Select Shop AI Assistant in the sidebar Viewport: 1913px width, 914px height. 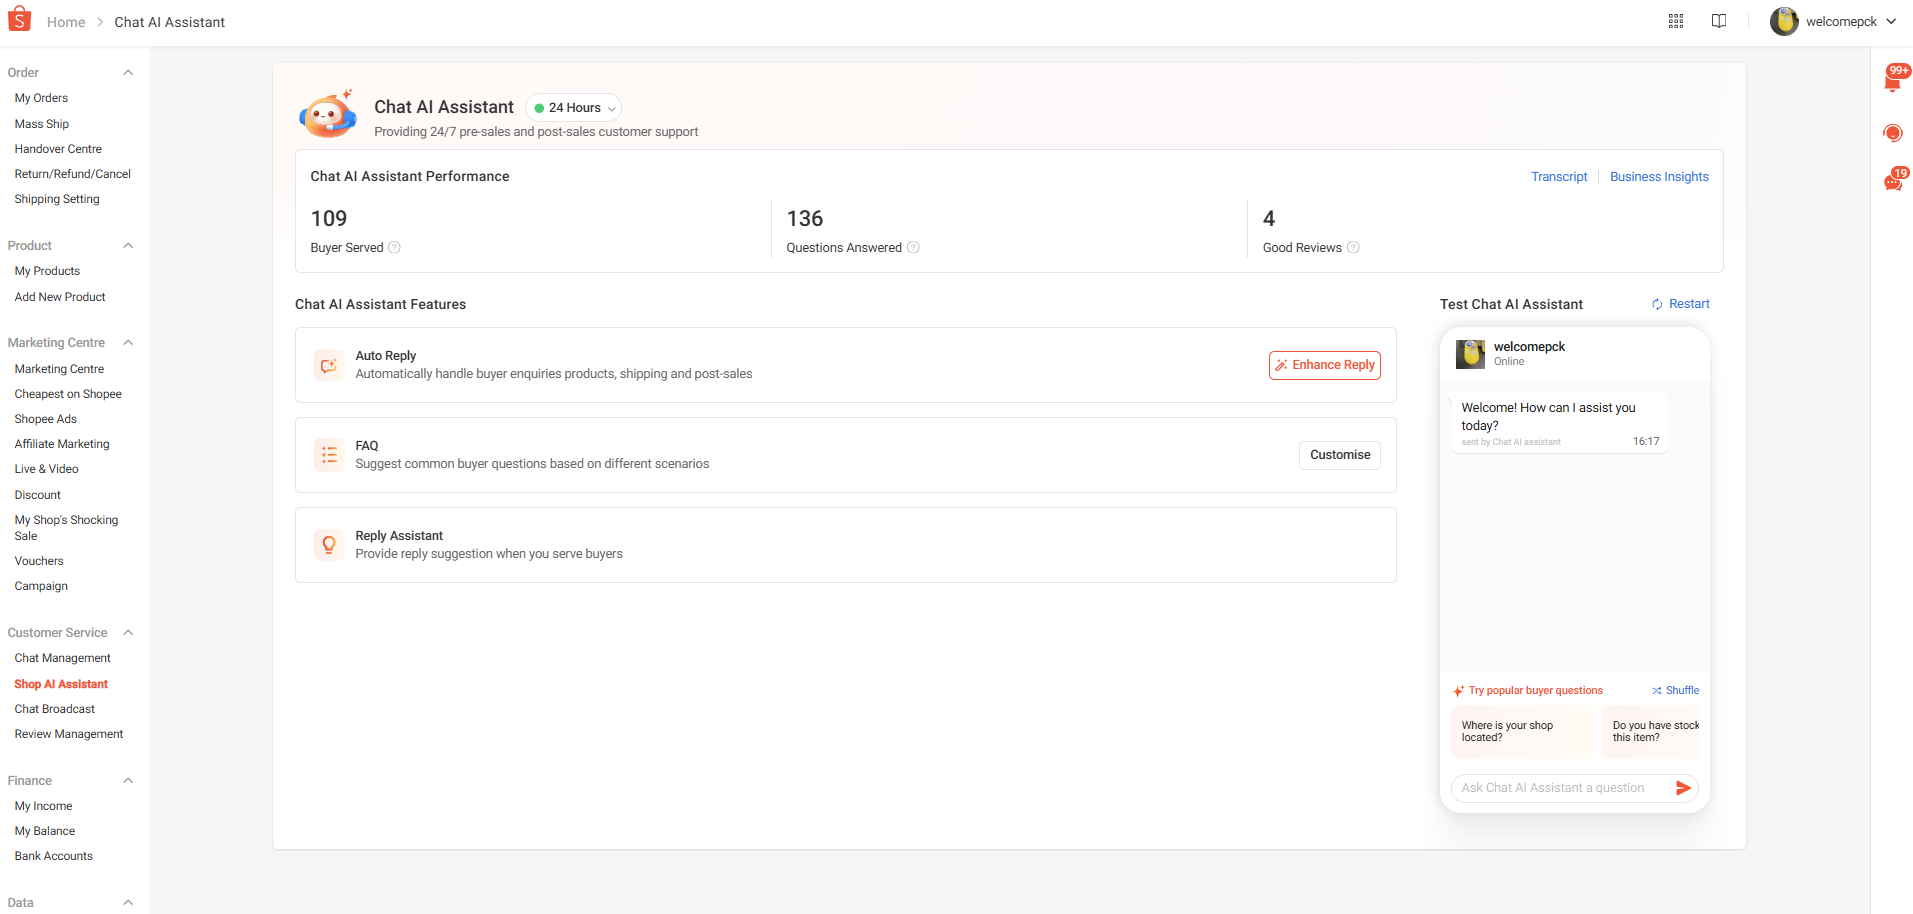click(61, 684)
